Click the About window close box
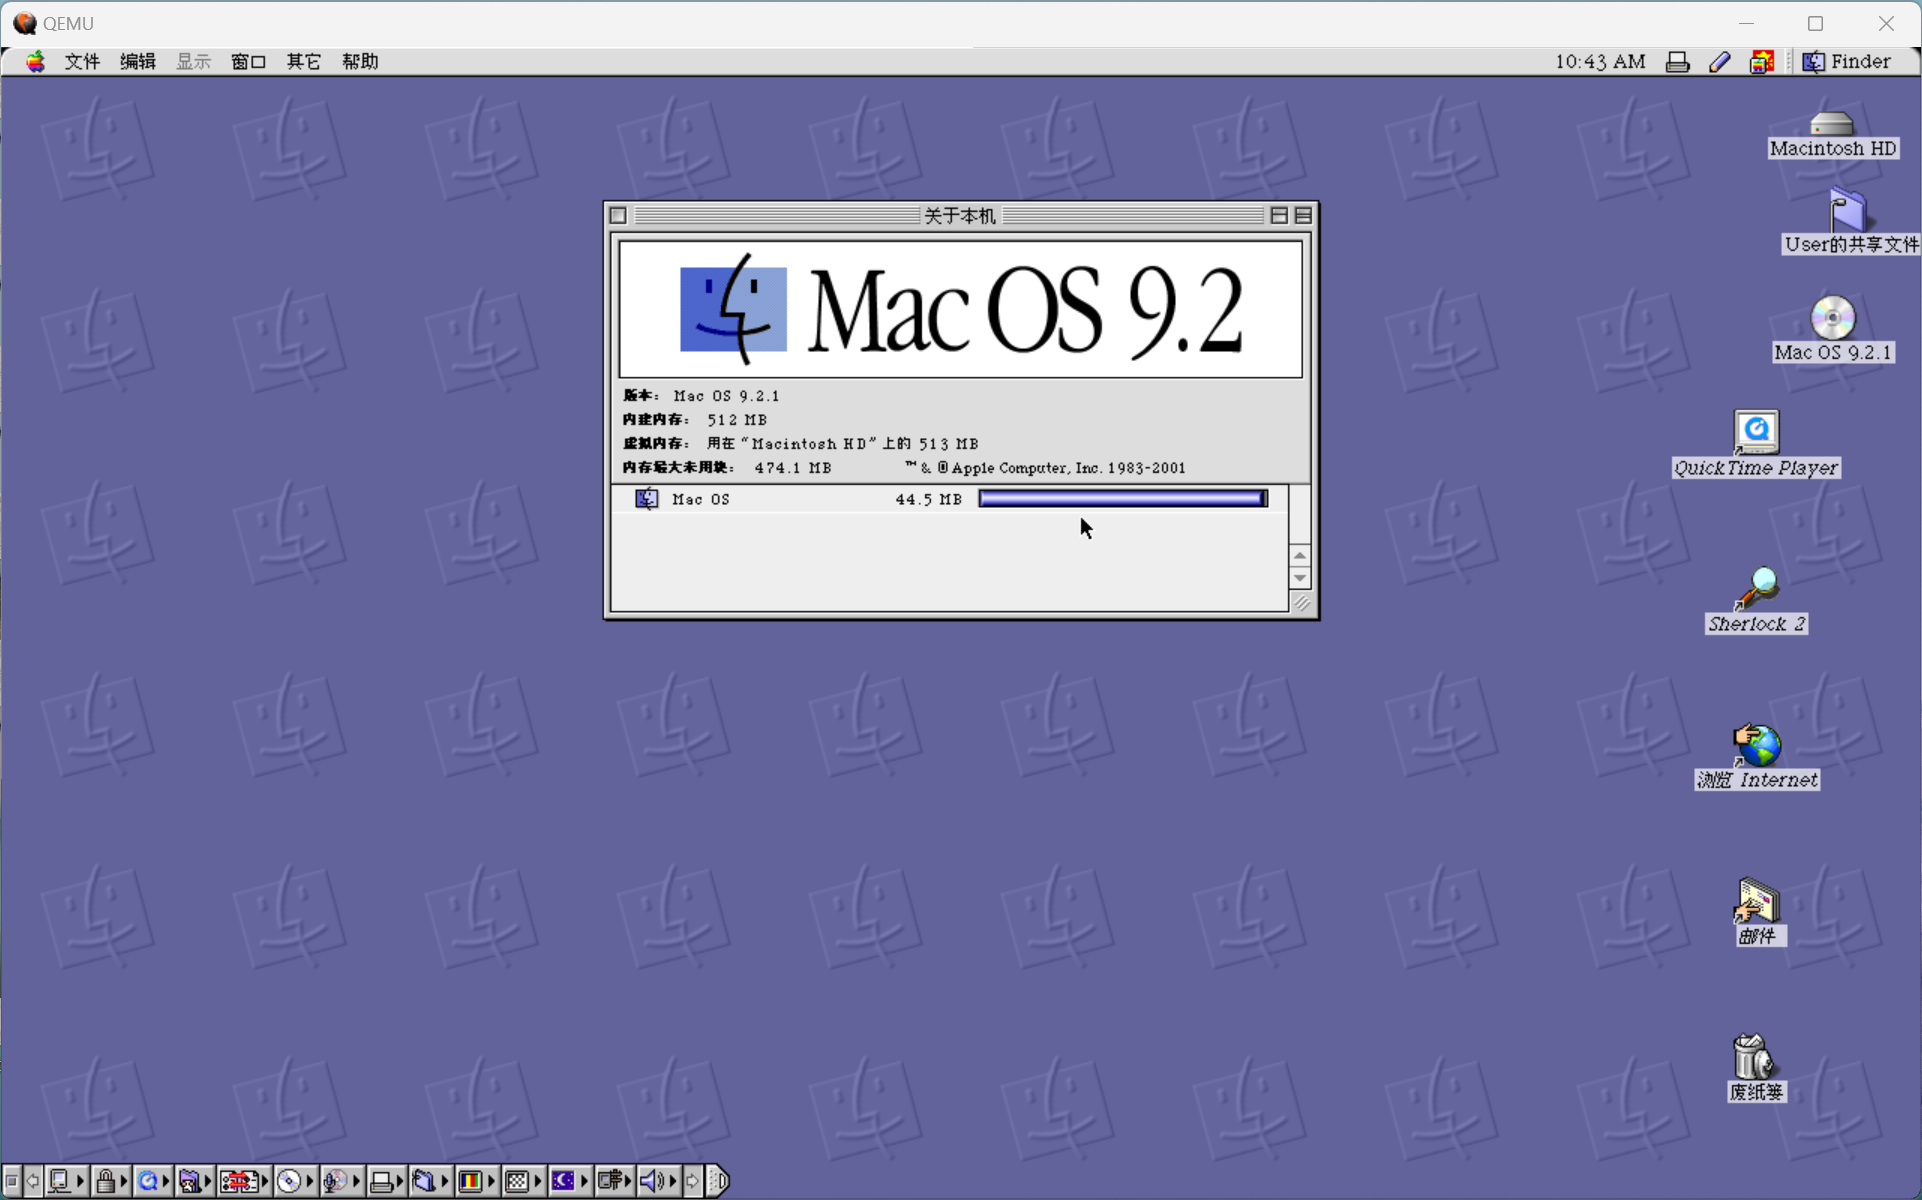The height and width of the screenshot is (1200, 1922). (x=618, y=215)
